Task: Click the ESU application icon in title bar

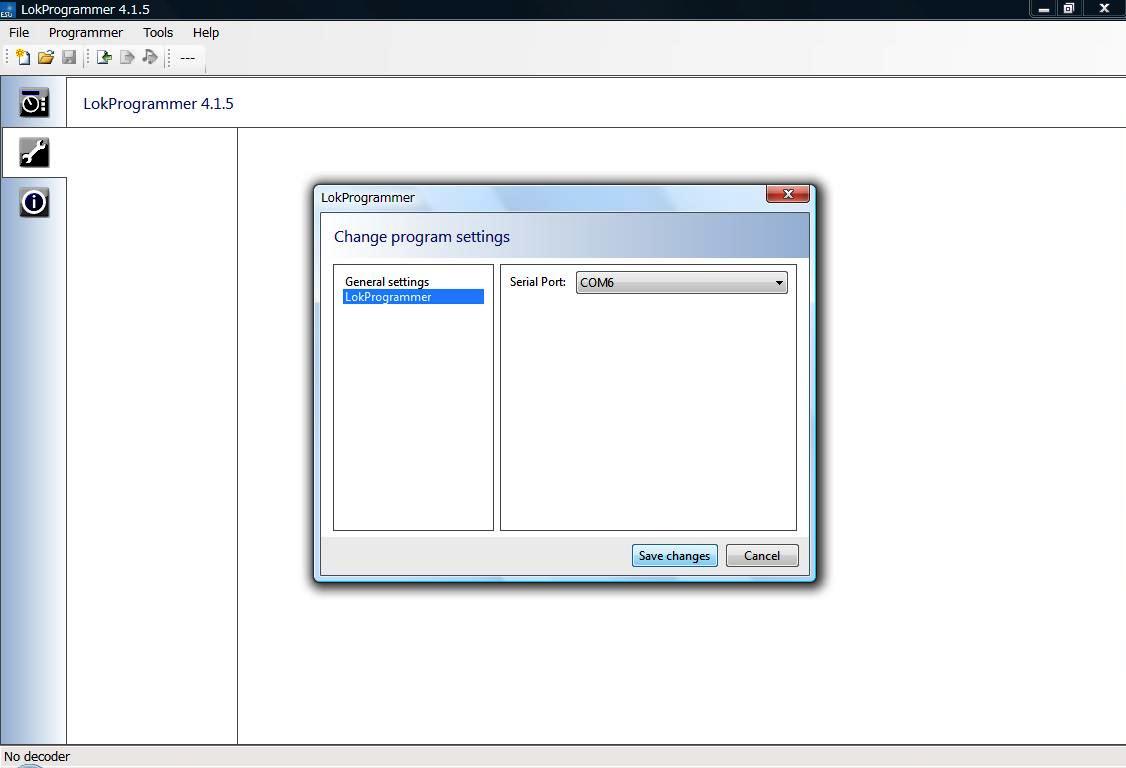Action: click(x=8, y=9)
